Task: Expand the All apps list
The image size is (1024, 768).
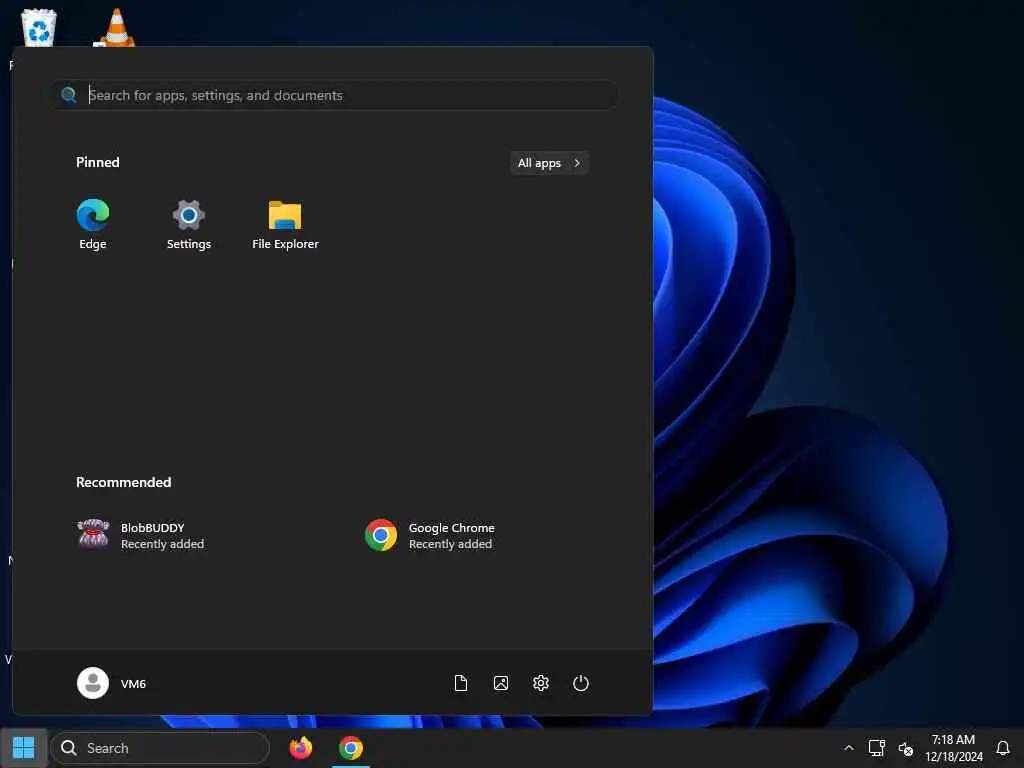Action: click(x=549, y=163)
